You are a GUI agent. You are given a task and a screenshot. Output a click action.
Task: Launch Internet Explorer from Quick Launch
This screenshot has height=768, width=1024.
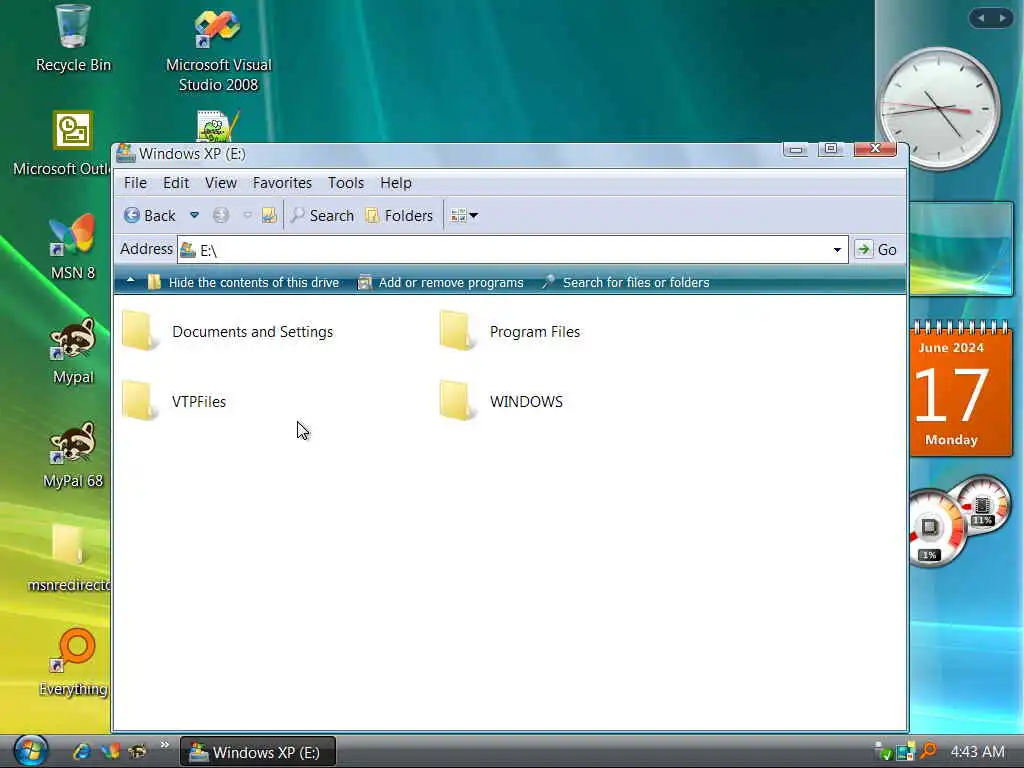point(82,751)
